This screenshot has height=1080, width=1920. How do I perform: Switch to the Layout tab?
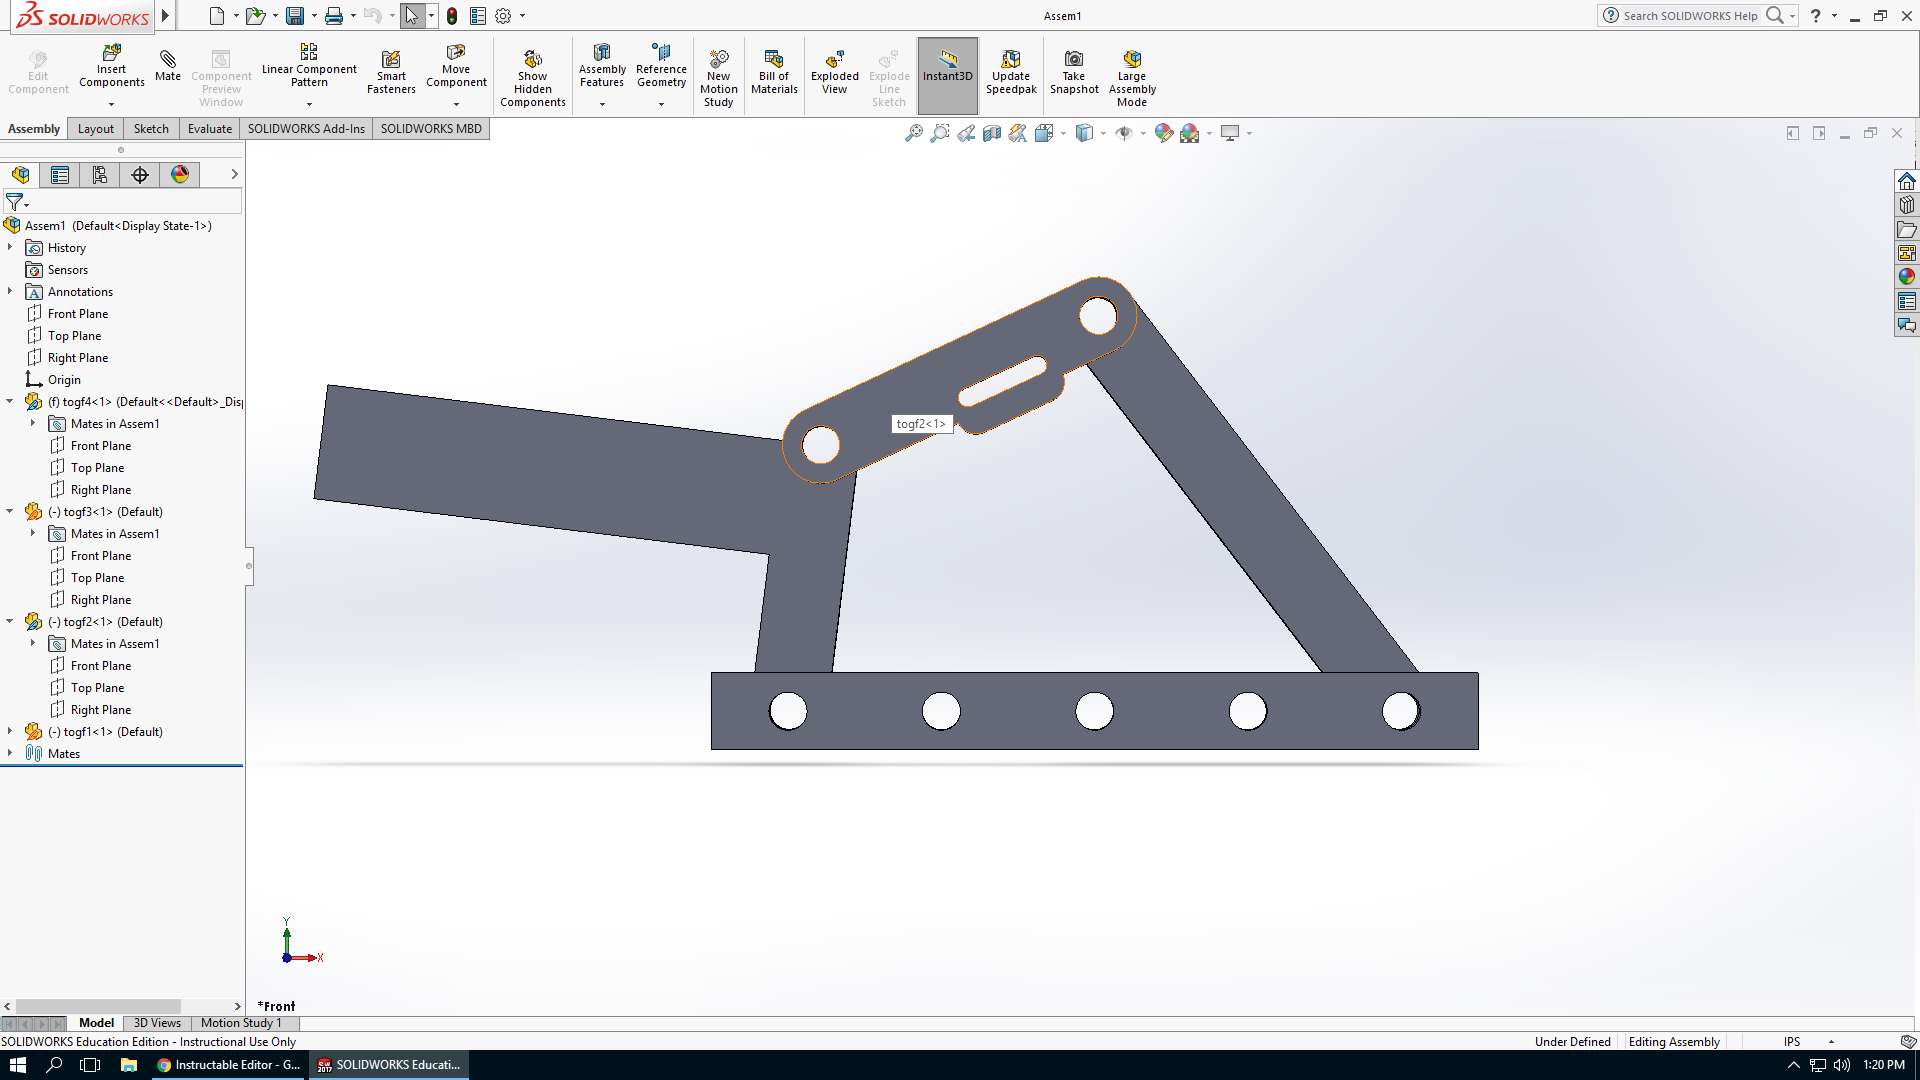[96, 128]
